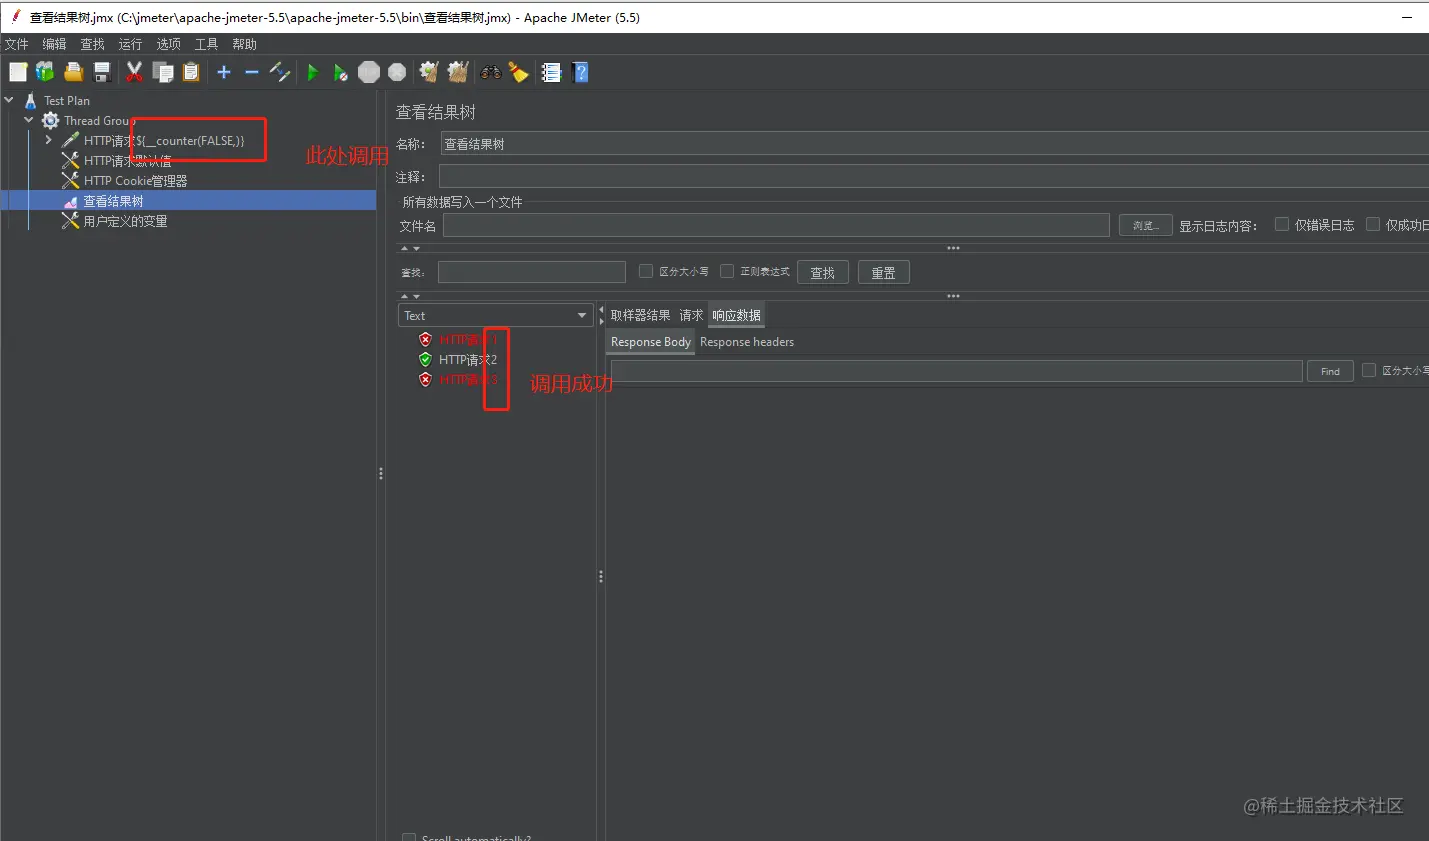Select the failed HTTP请求1 result shield icon
This screenshot has height=841, width=1429.
tap(425, 340)
